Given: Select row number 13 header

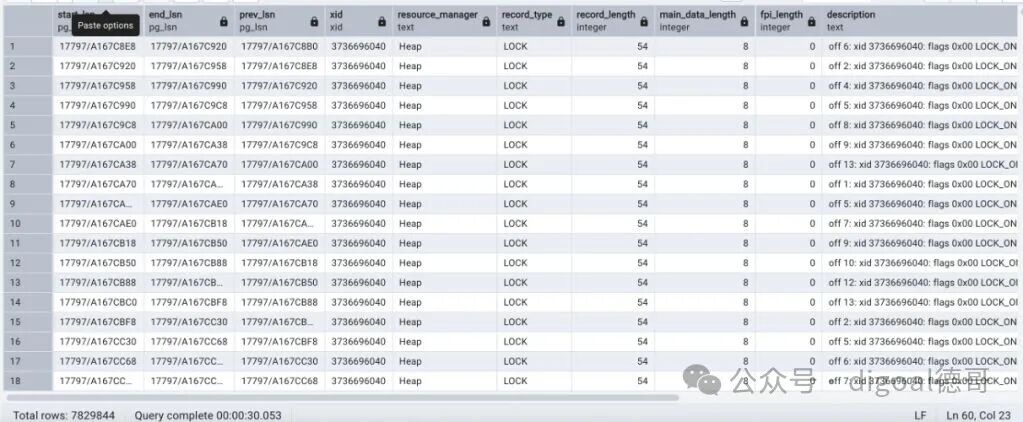Looking at the screenshot, I should 28,282.
